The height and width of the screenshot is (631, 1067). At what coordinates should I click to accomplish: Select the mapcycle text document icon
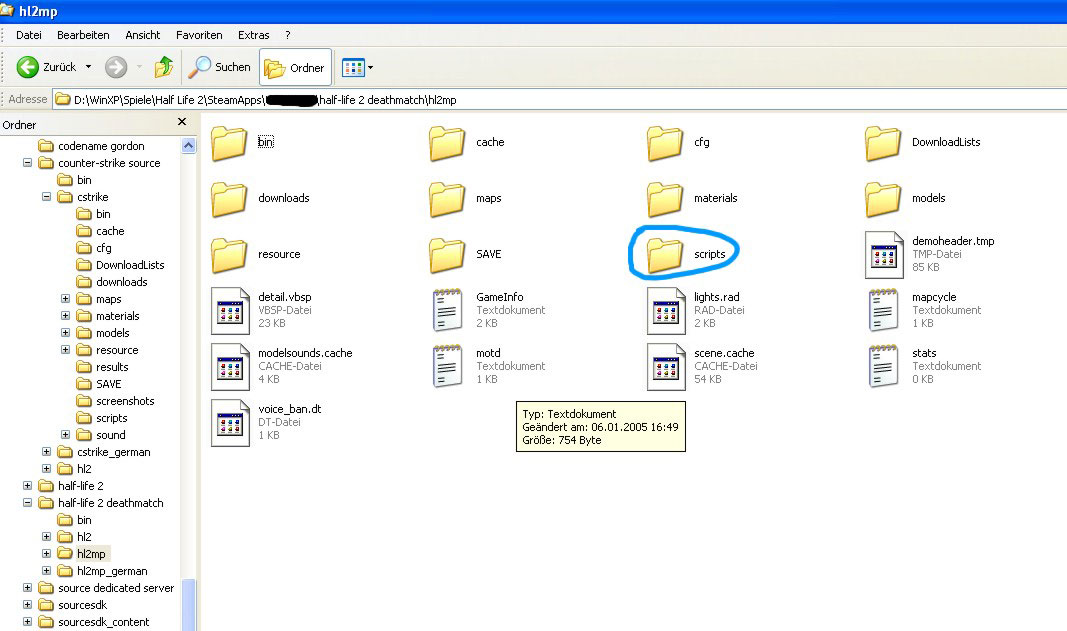click(883, 310)
